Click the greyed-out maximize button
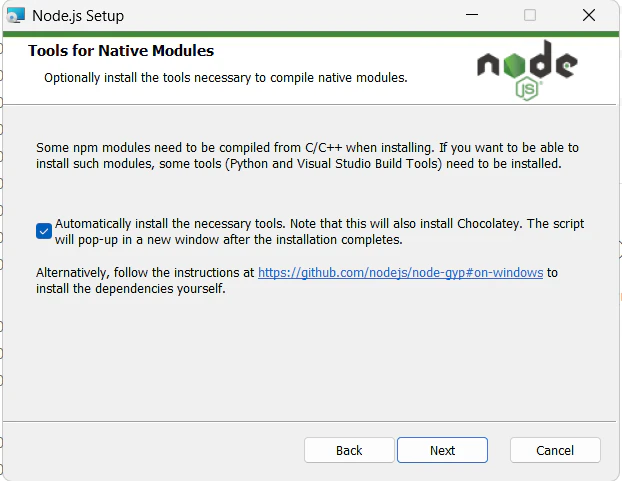The height and width of the screenshot is (481, 622). click(x=530, y=15)
